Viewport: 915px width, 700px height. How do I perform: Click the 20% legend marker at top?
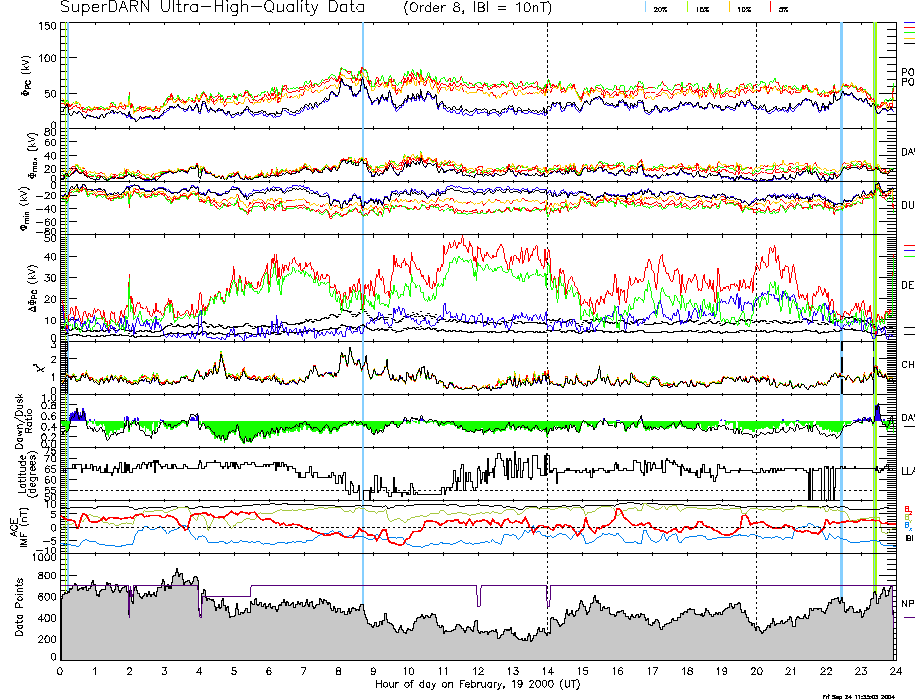[x=661, y=8]
